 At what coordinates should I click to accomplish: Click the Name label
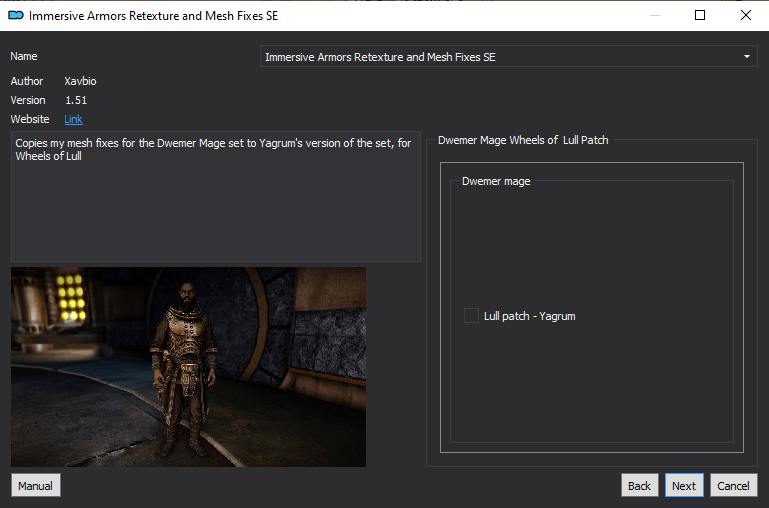point(24,56)
